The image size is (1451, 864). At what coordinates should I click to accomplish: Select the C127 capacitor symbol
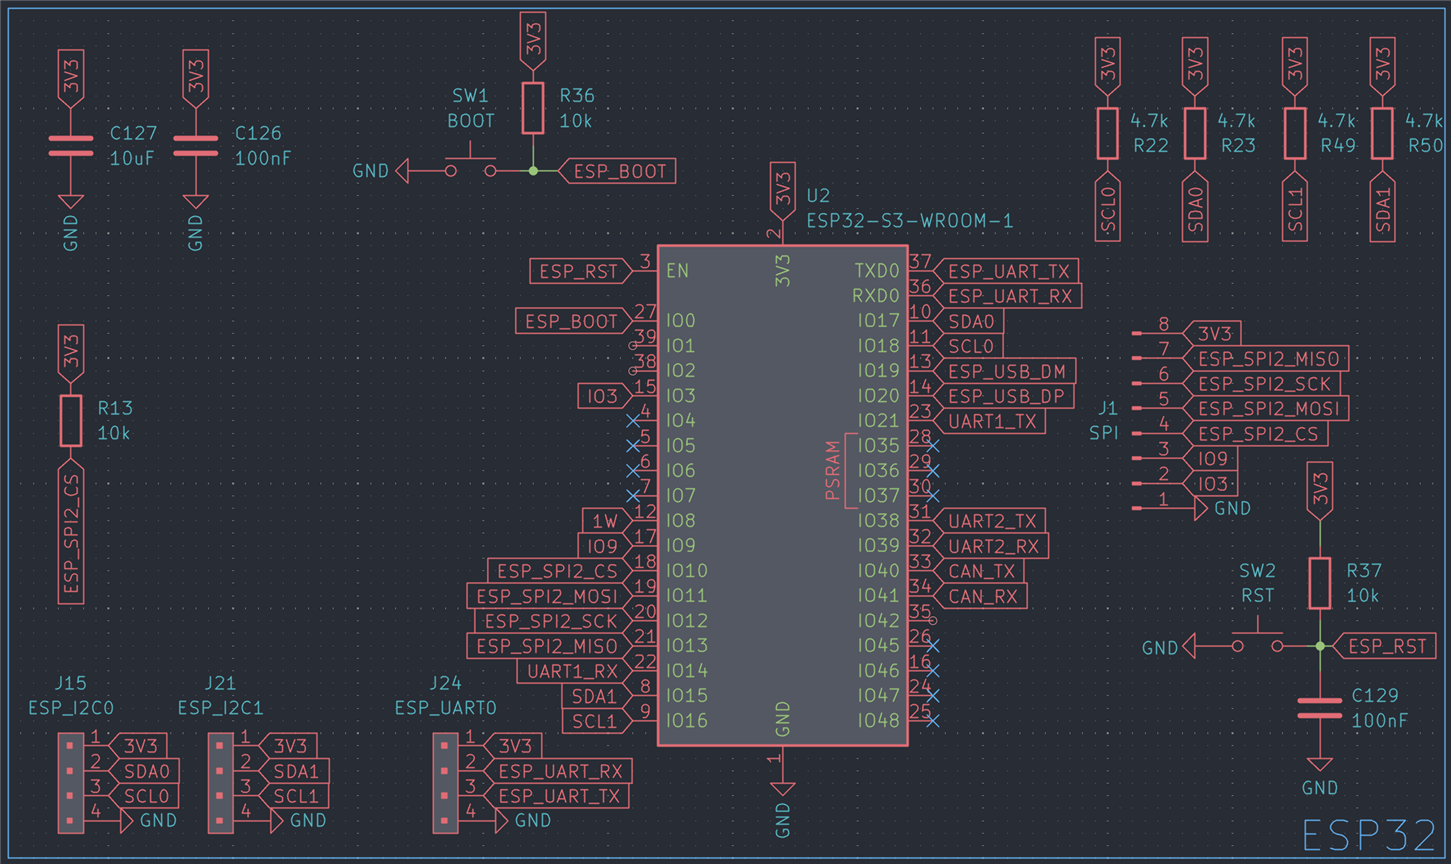pos(71,146)
